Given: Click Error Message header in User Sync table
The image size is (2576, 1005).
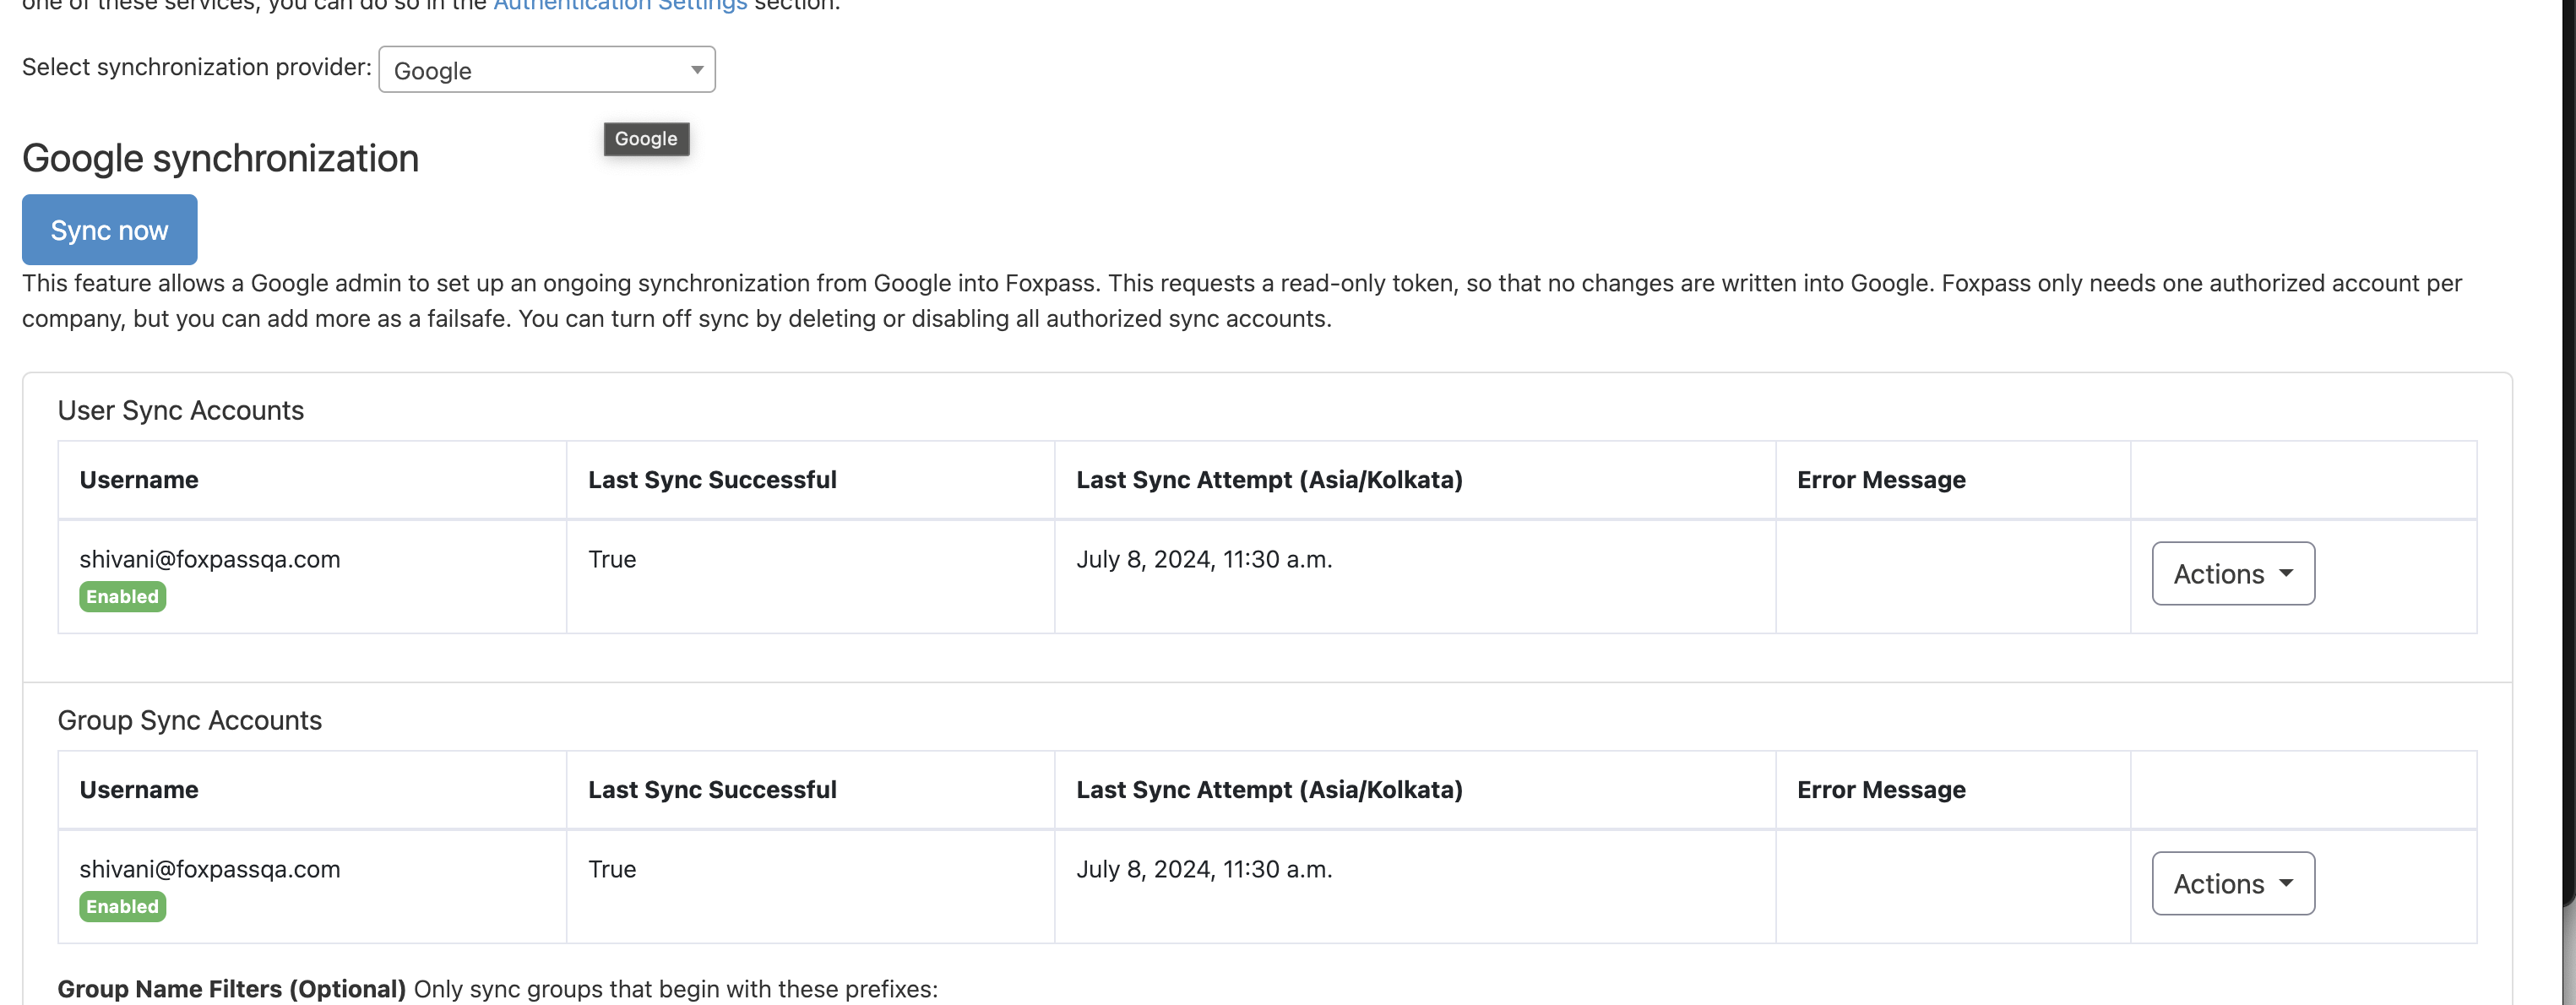Looking at the screenshot, I should (1881, 480).
